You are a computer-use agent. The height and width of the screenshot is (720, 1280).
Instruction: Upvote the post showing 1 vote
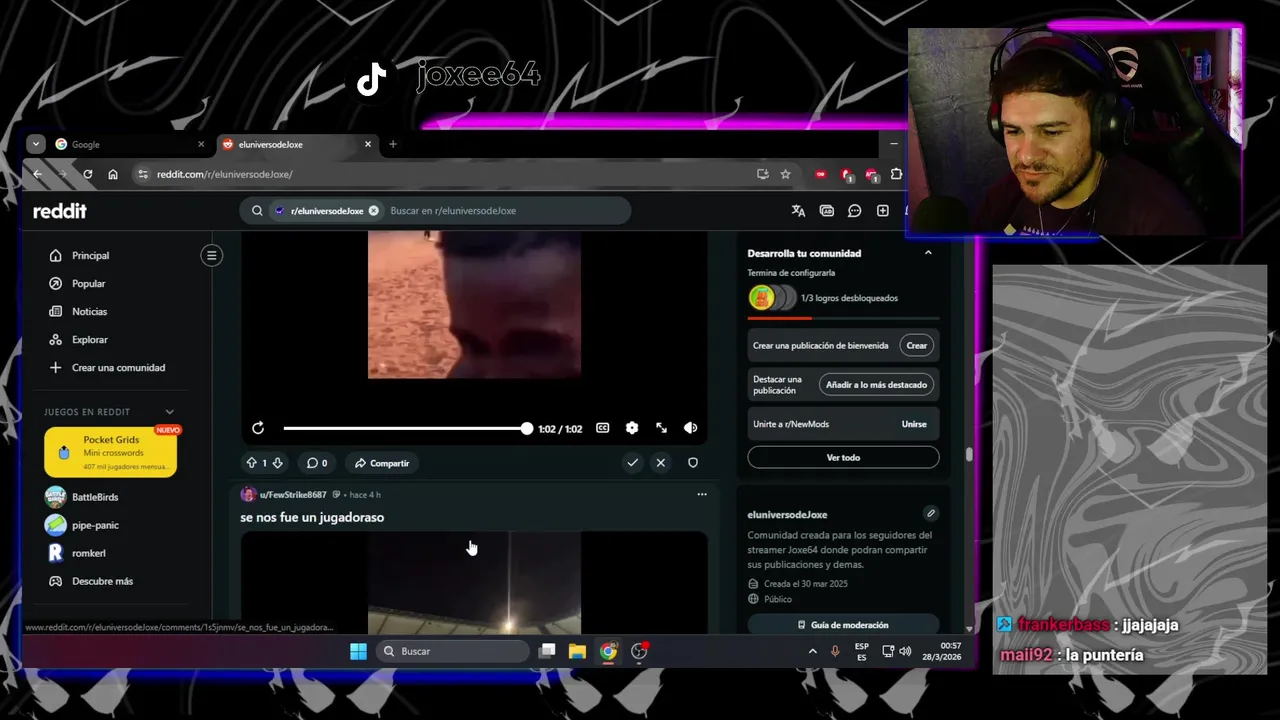pos(252,463)
